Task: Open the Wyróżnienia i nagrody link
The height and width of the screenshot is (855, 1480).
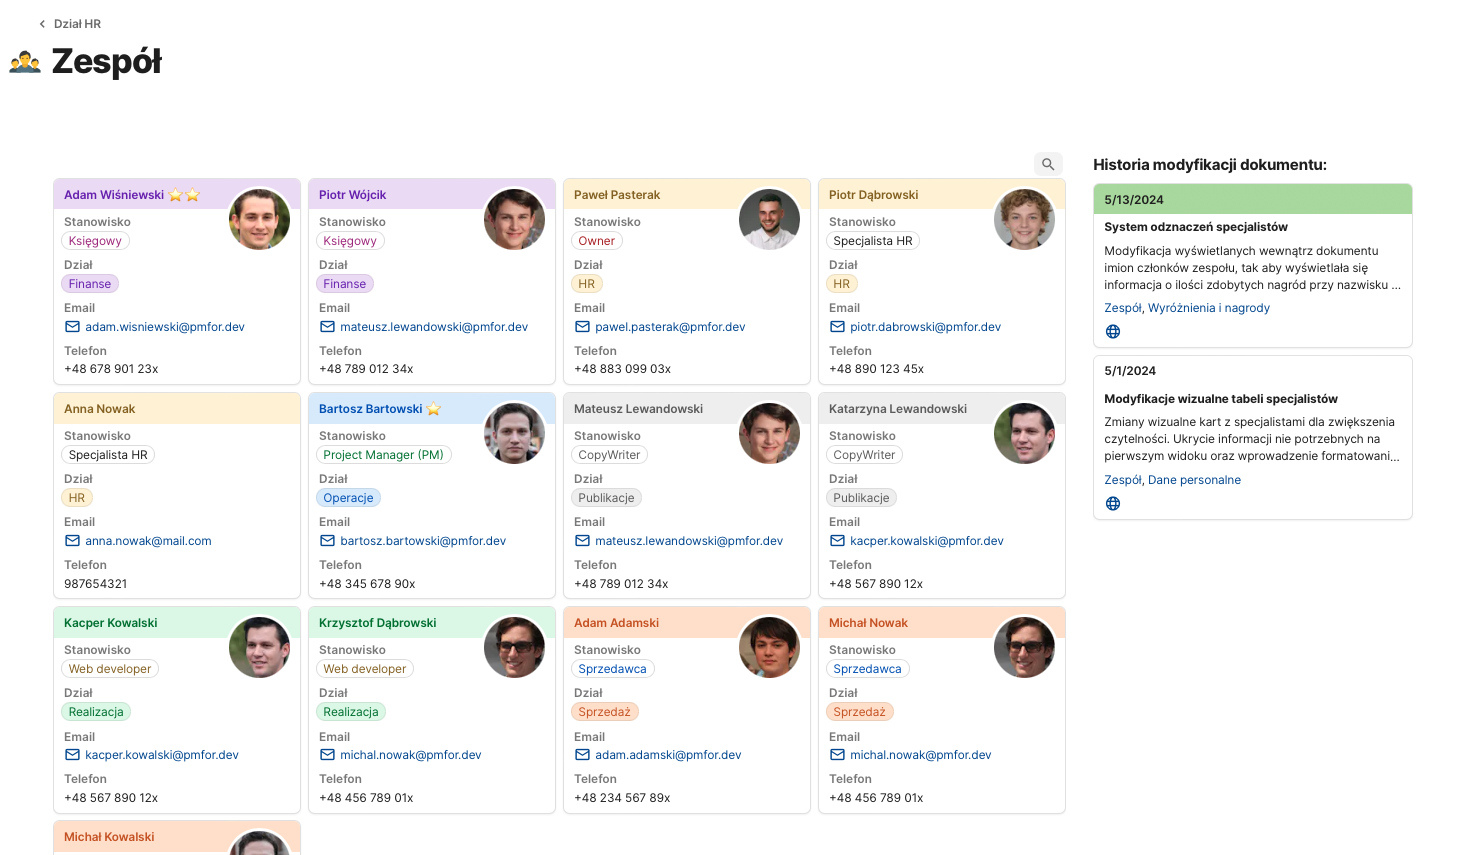Action: coord(1208,308)
